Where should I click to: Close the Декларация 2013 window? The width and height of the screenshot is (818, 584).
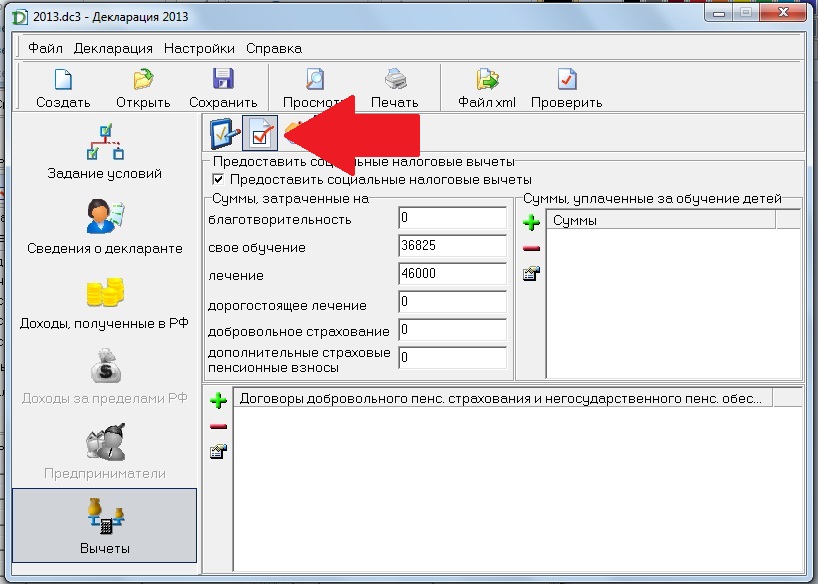tap(783, 13)
